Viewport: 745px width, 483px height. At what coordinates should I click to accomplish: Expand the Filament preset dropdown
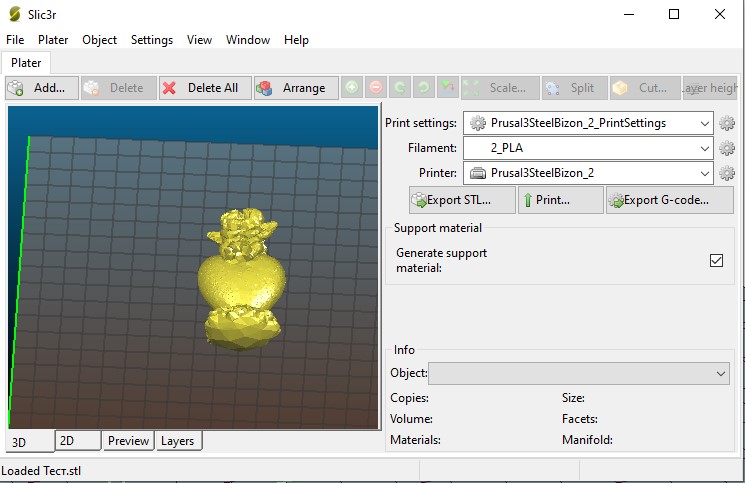706,148
